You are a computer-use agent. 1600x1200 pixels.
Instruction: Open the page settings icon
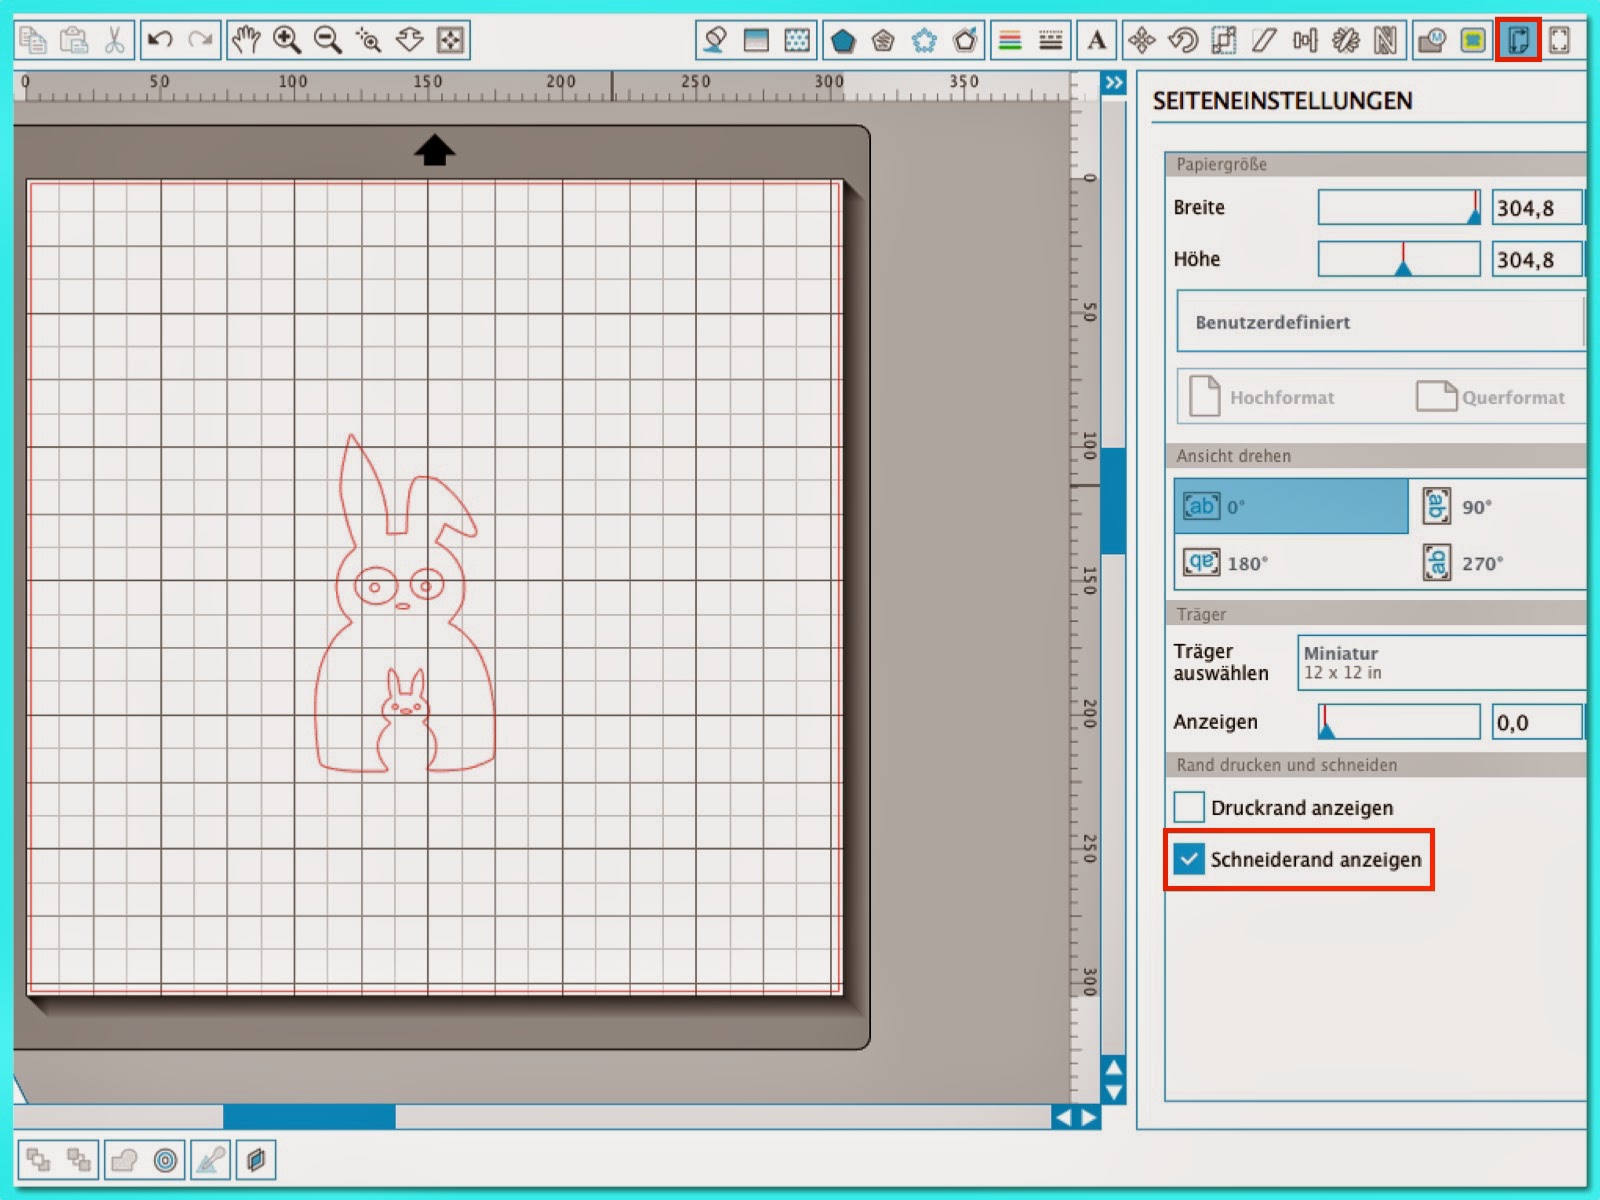pyautogui.click(x=1518, y=40)
